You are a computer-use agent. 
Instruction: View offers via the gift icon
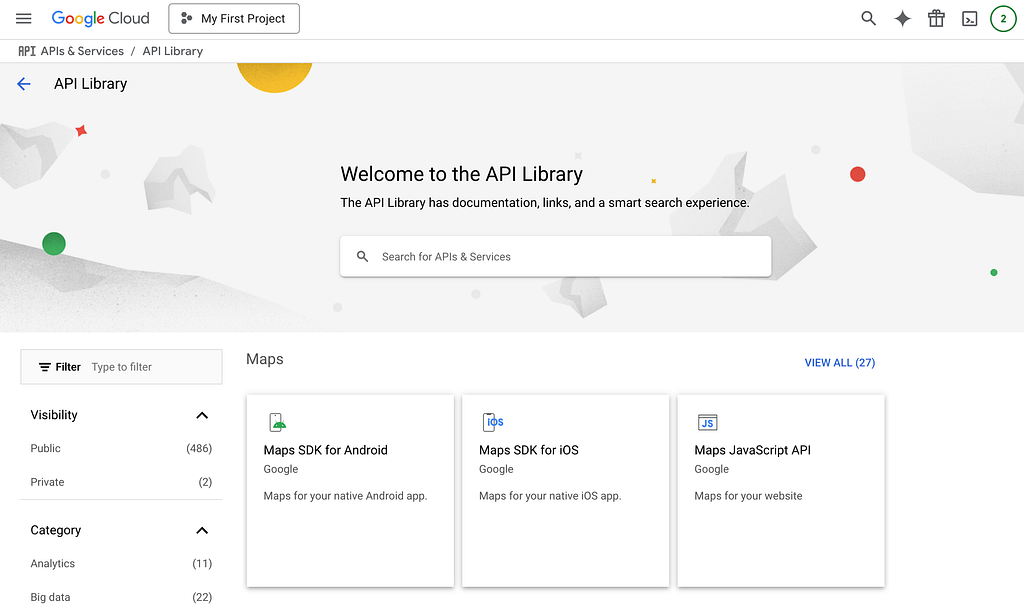coord(935,18)
